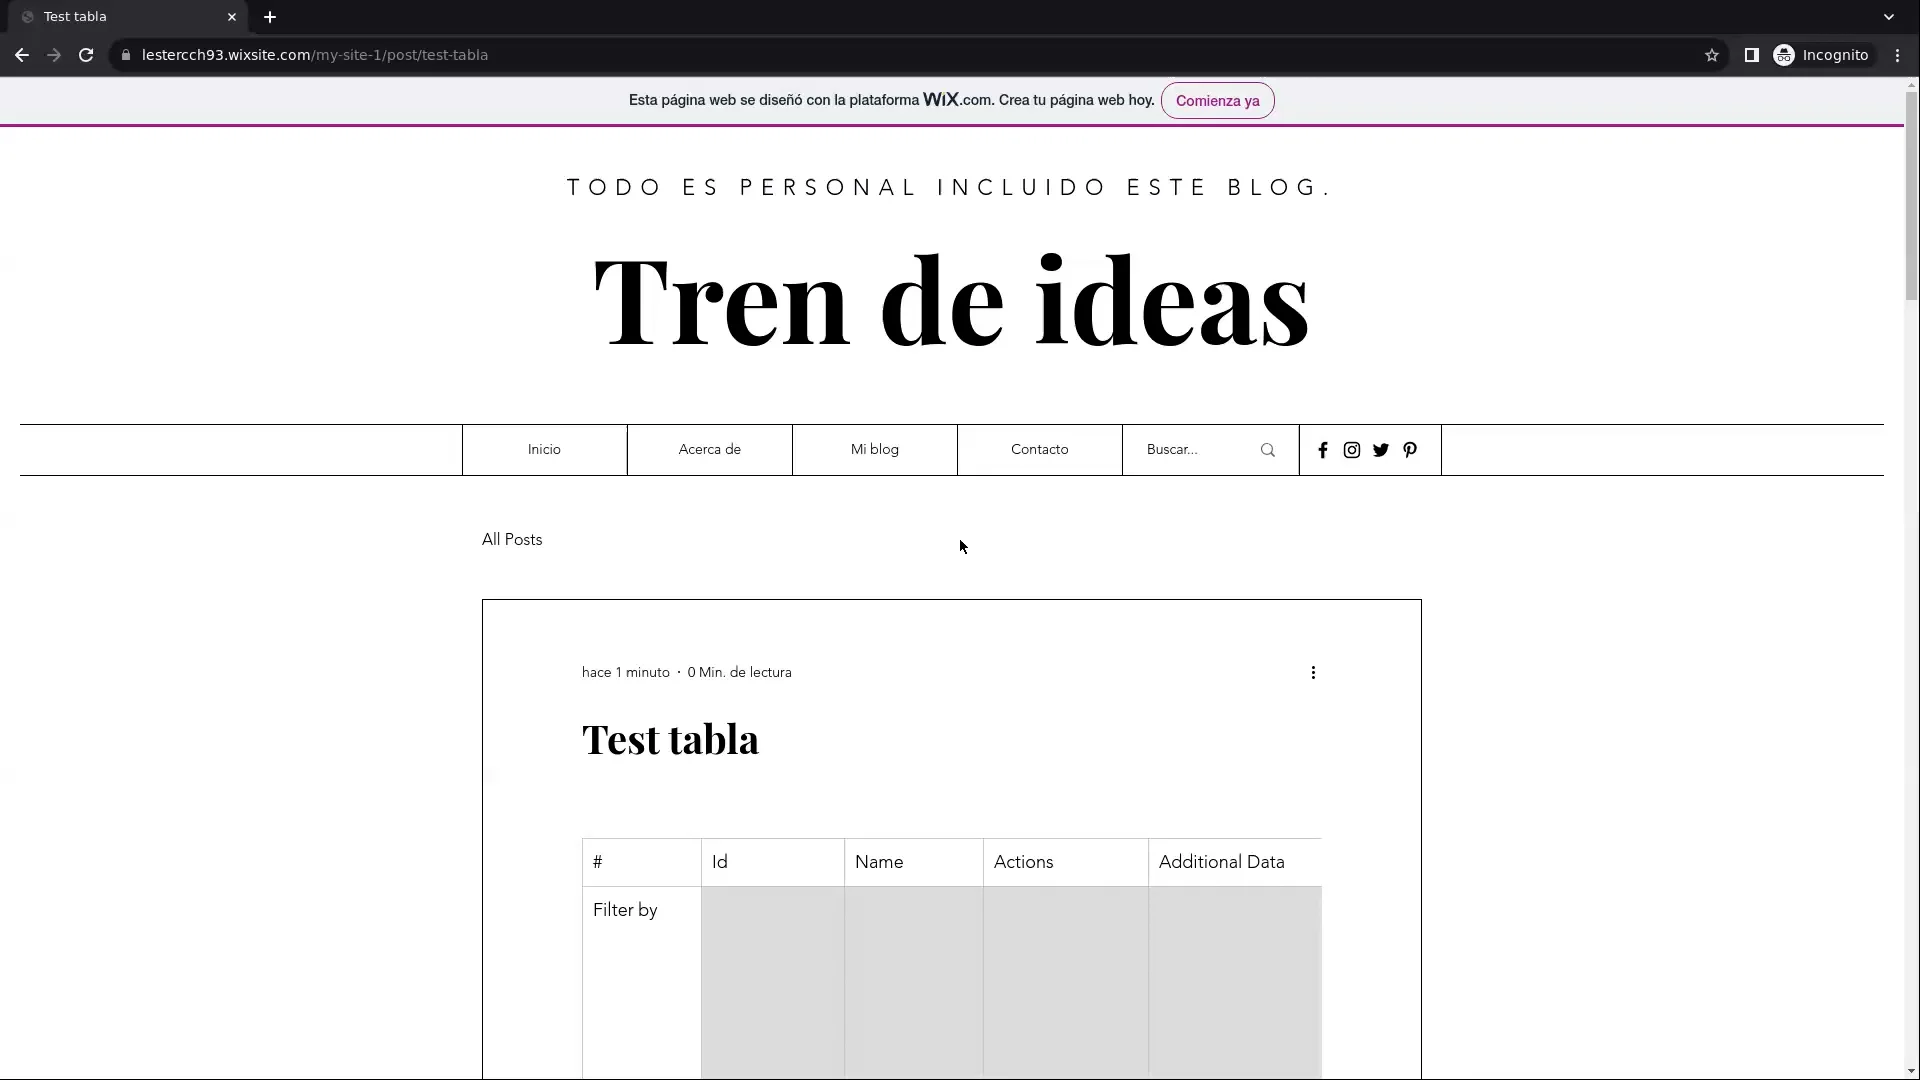The width and height of the screenshot is (1920, 1080).
Task: Open a new browser tab
Action: tap(270, 17)
